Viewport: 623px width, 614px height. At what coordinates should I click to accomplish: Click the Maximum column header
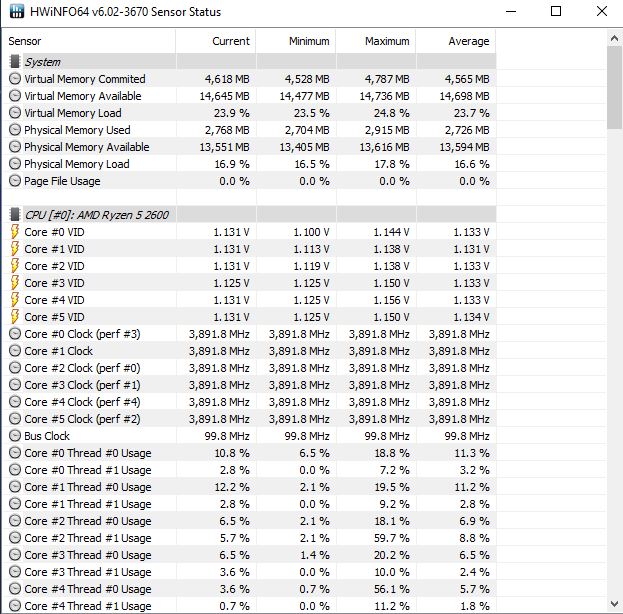pyautogui.click(x=376, y=41)
